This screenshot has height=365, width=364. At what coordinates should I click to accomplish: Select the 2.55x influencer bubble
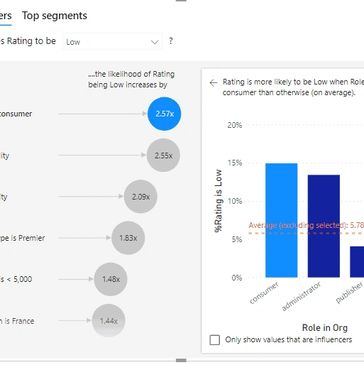point(163,155)
